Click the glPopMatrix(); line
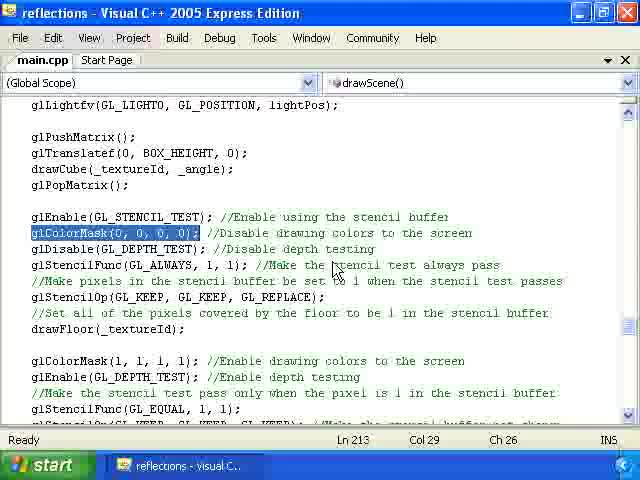This screenshot has width=640, height=480. coord(80,185)
